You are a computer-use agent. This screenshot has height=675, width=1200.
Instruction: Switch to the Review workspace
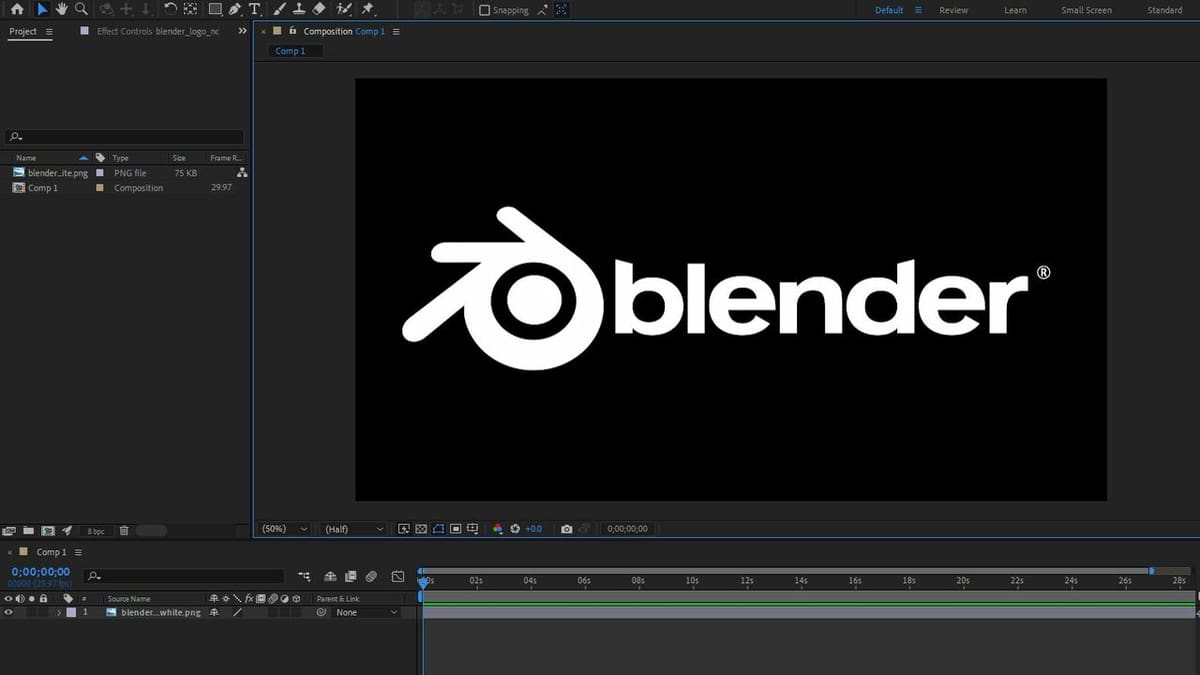click(953, 10)
